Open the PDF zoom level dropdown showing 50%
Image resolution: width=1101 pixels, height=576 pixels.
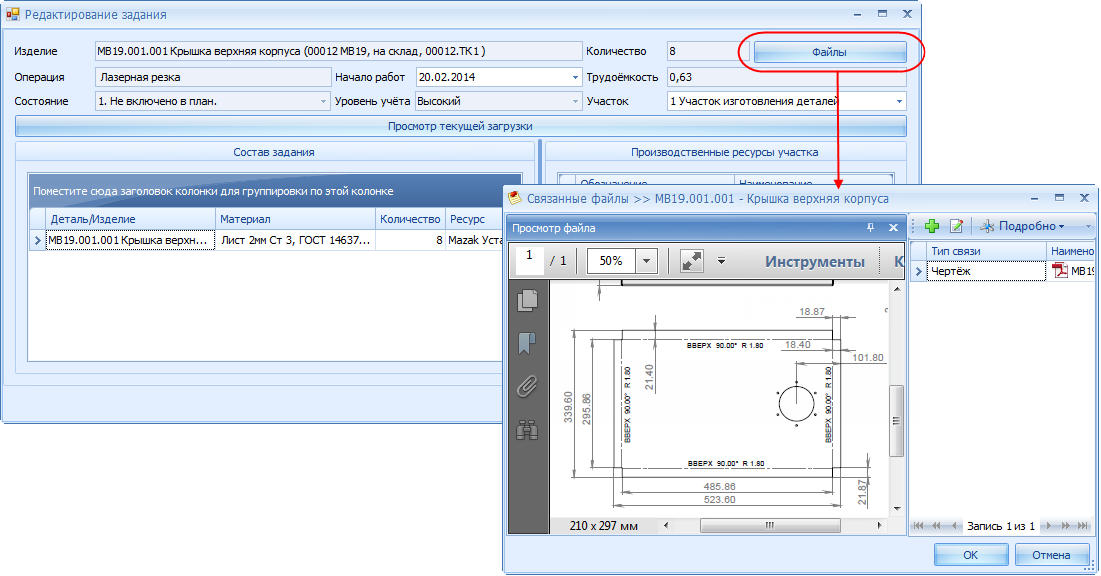click(646, 261)
